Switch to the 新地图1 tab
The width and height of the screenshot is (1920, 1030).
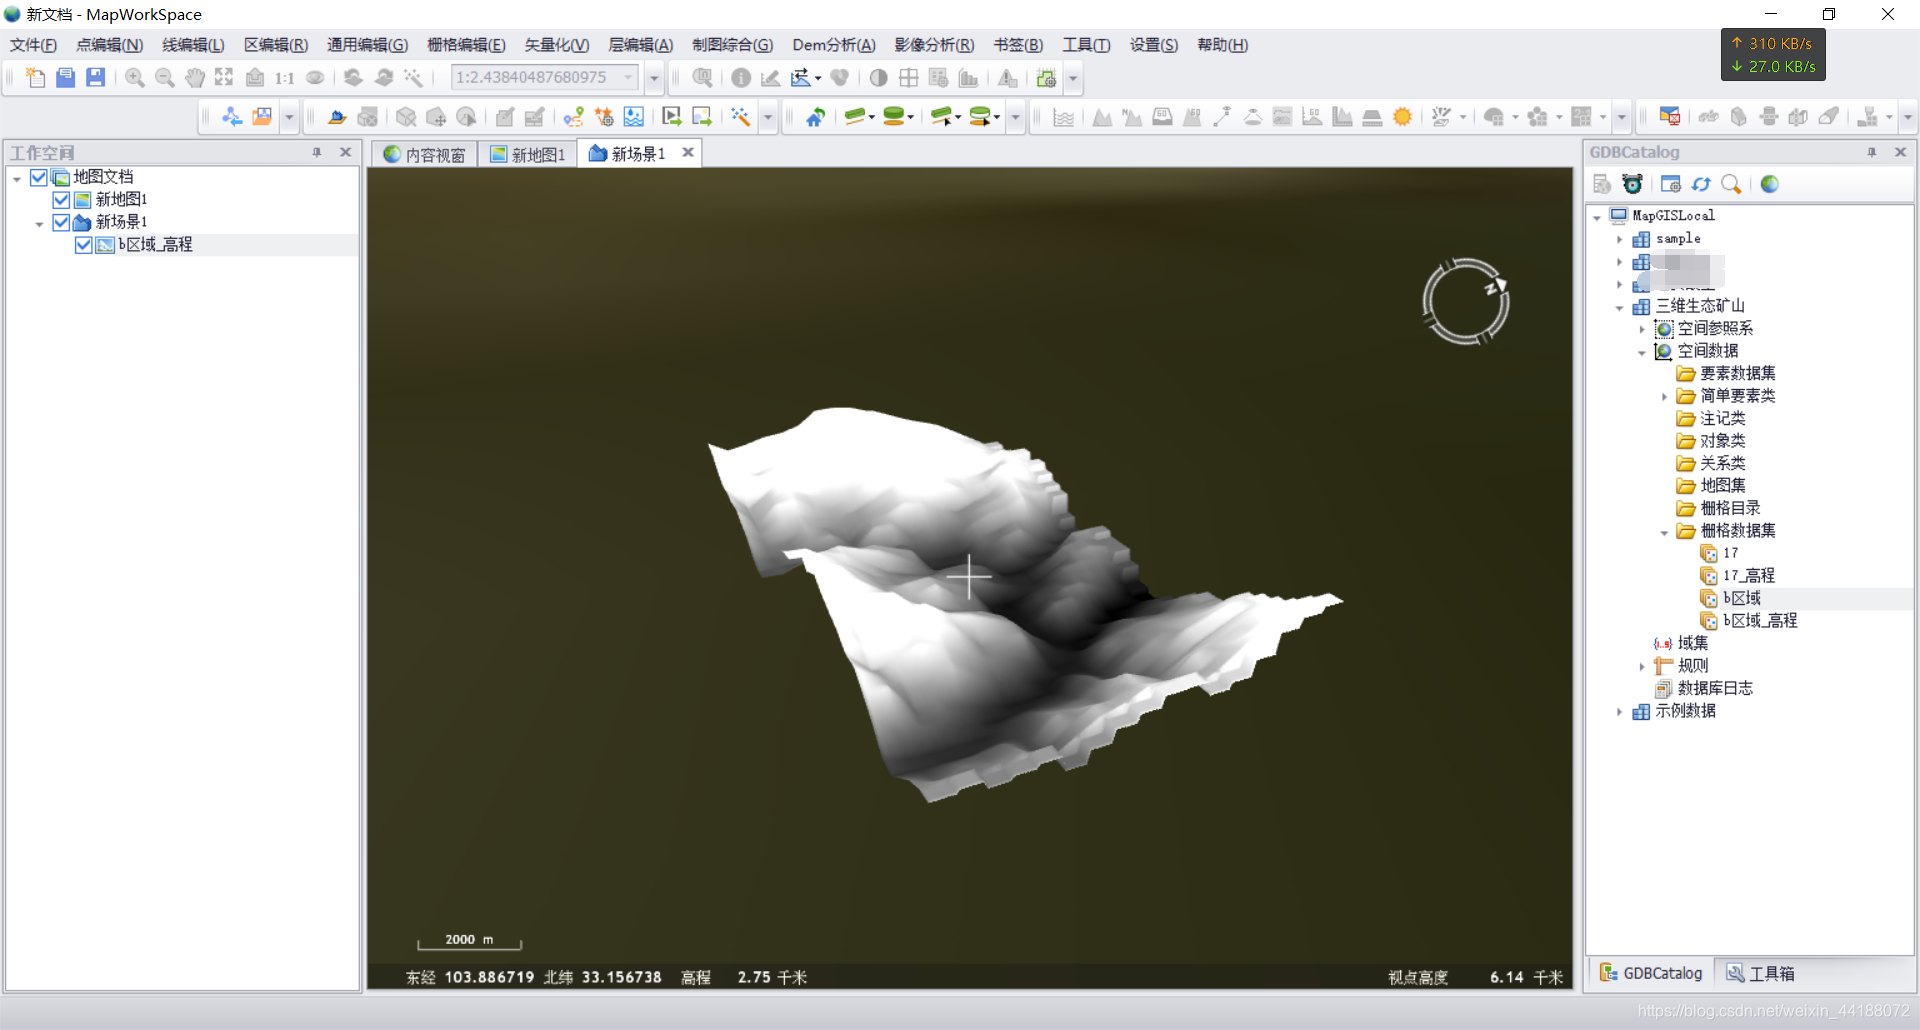[x=528, y=154]
